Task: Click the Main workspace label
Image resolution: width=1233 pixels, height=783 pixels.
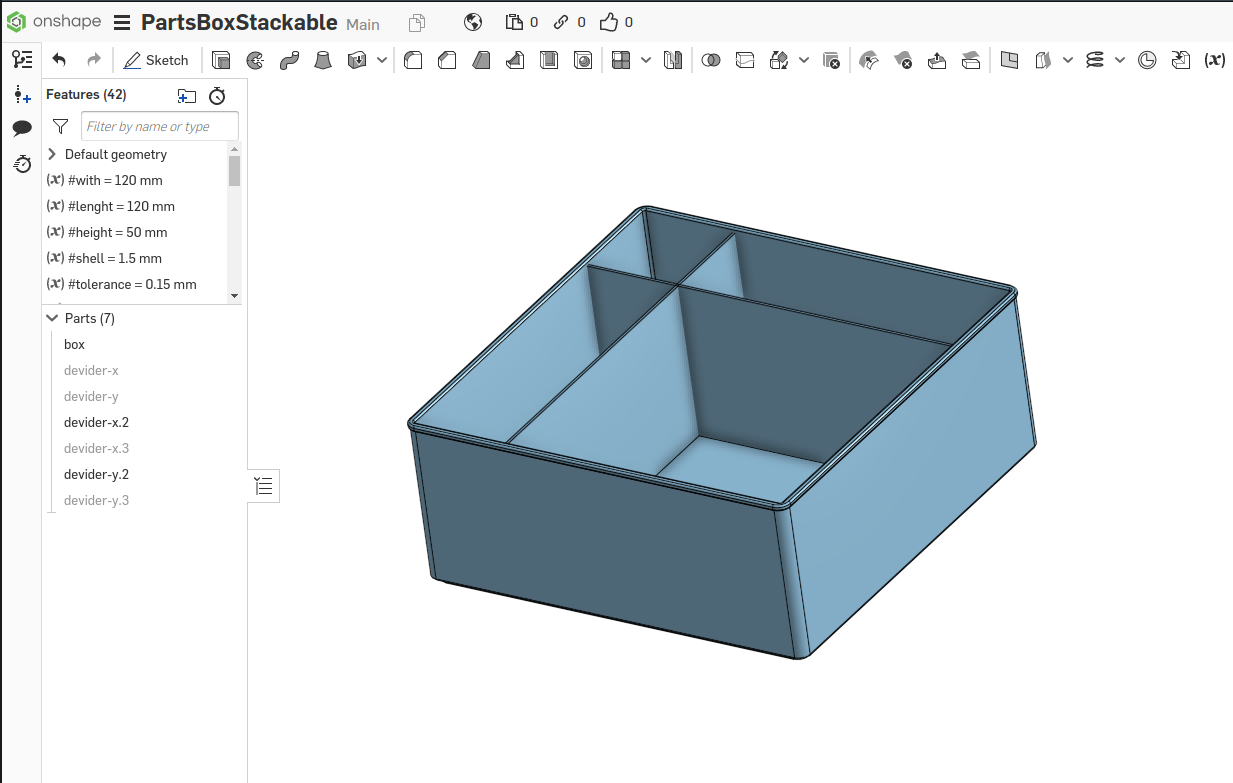Action: tap(362, 23)
